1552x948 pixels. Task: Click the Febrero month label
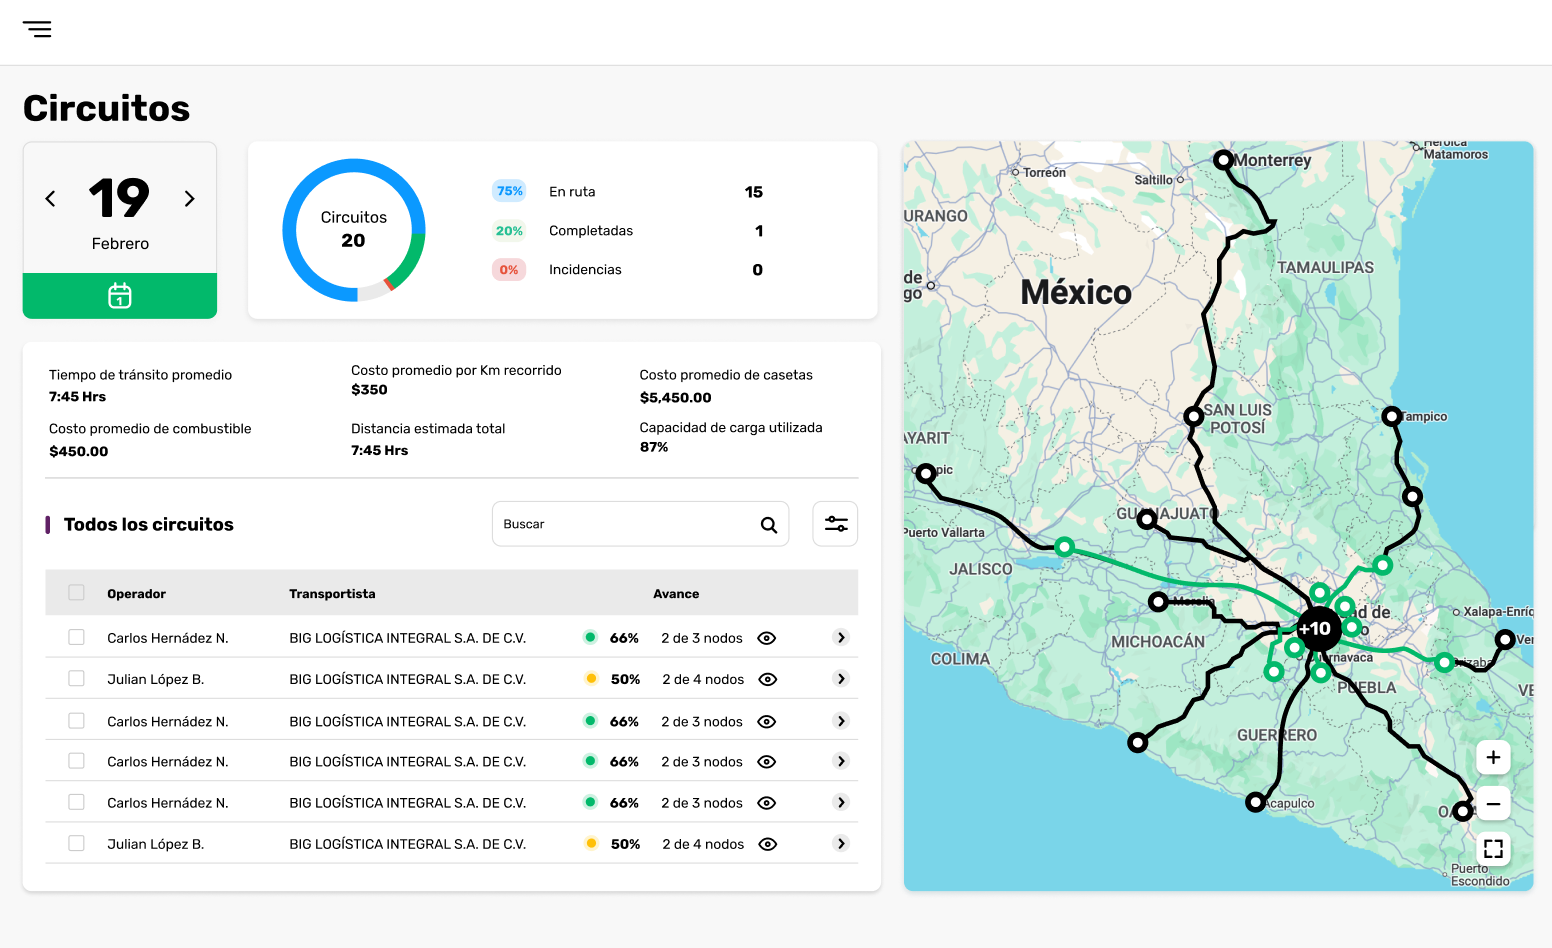[x=120, y=244]
